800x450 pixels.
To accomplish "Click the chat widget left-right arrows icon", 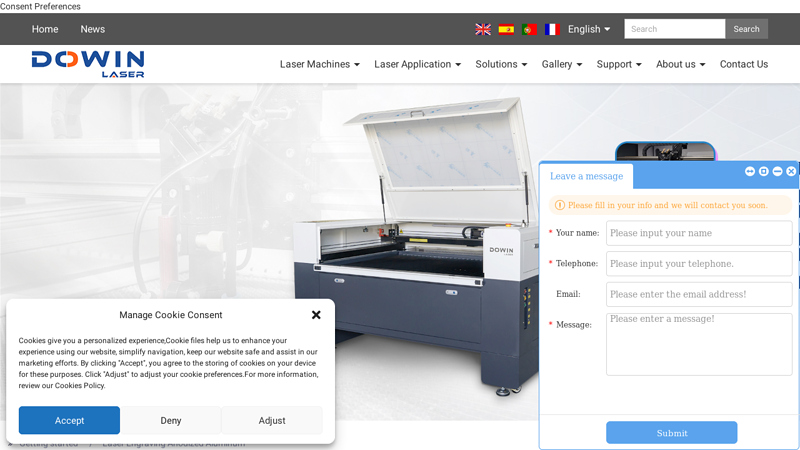I will click(x=750, y=171).
